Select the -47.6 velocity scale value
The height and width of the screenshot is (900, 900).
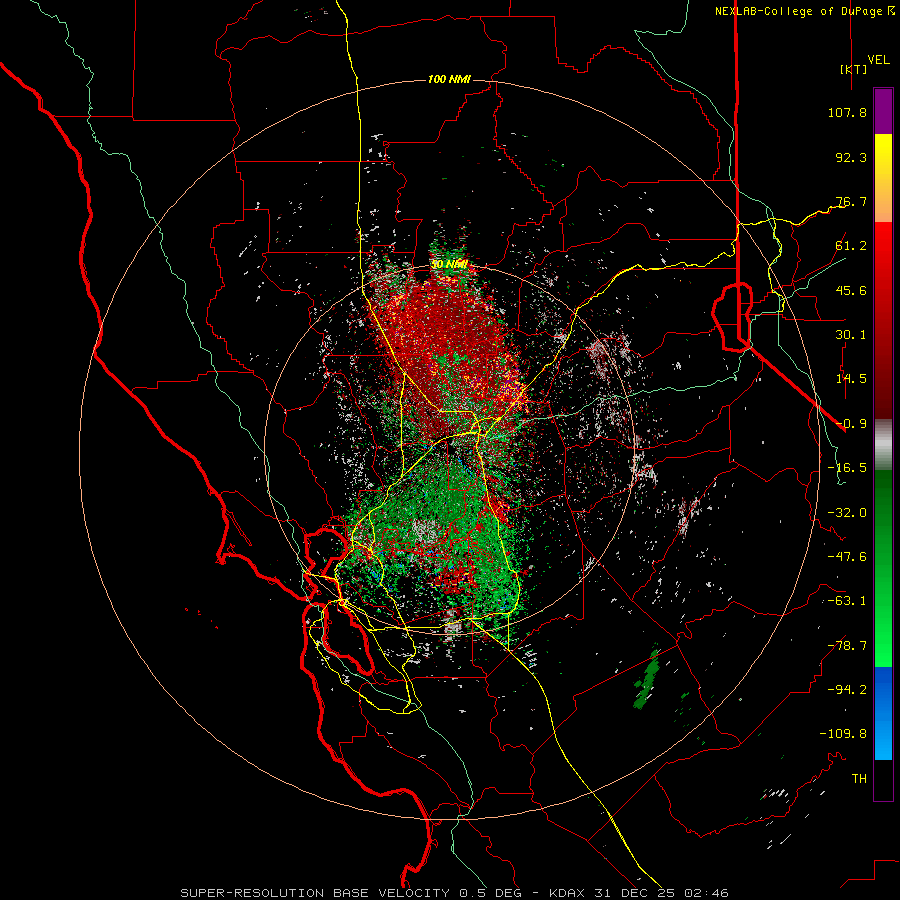click(847, 557)
